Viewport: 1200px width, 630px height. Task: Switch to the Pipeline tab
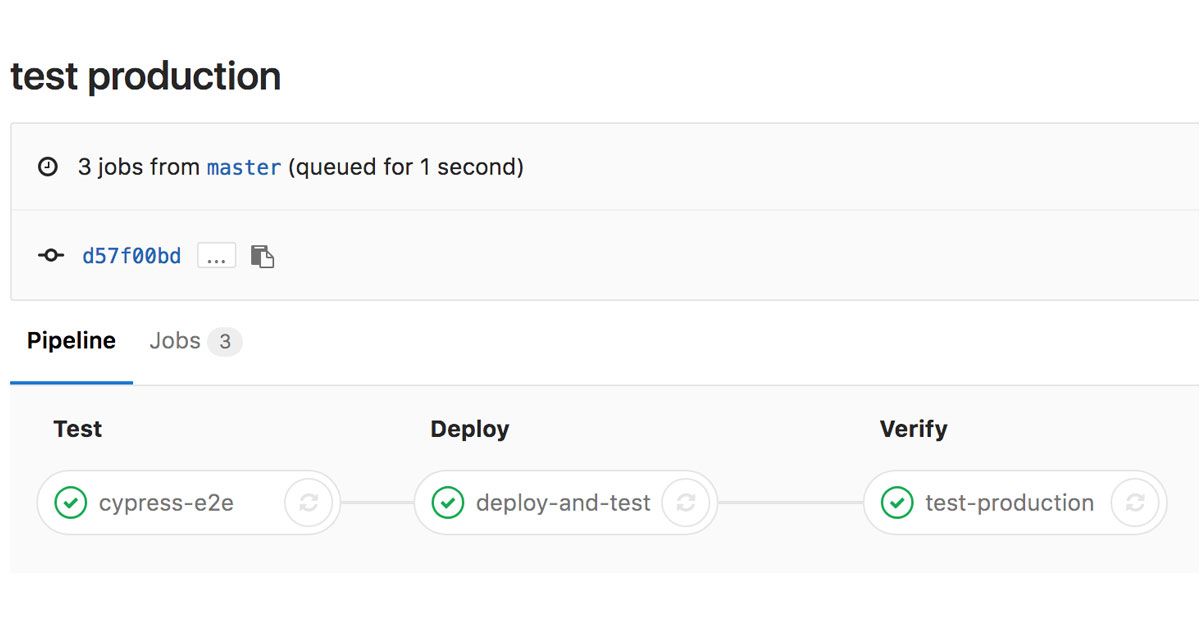pos(71,341)
